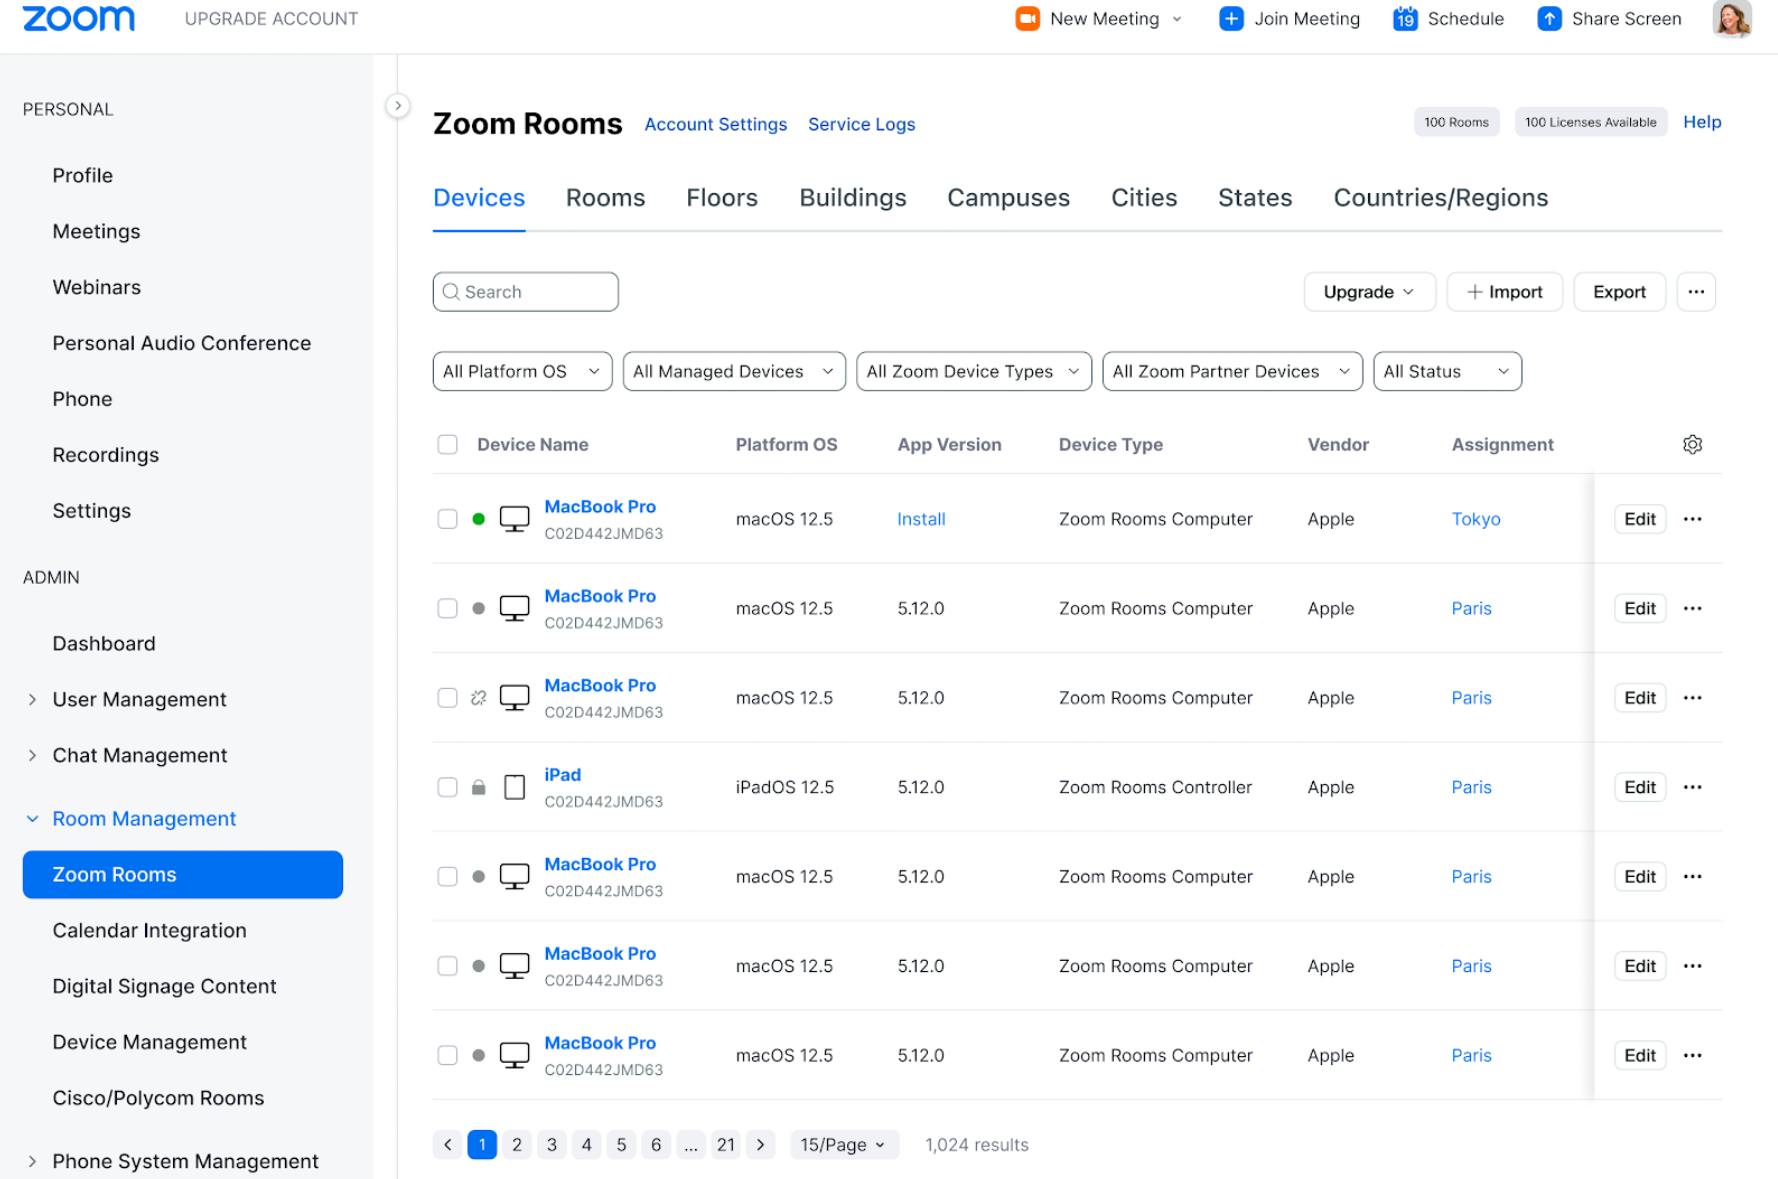Click the Schedule calendar icon

1405,19
